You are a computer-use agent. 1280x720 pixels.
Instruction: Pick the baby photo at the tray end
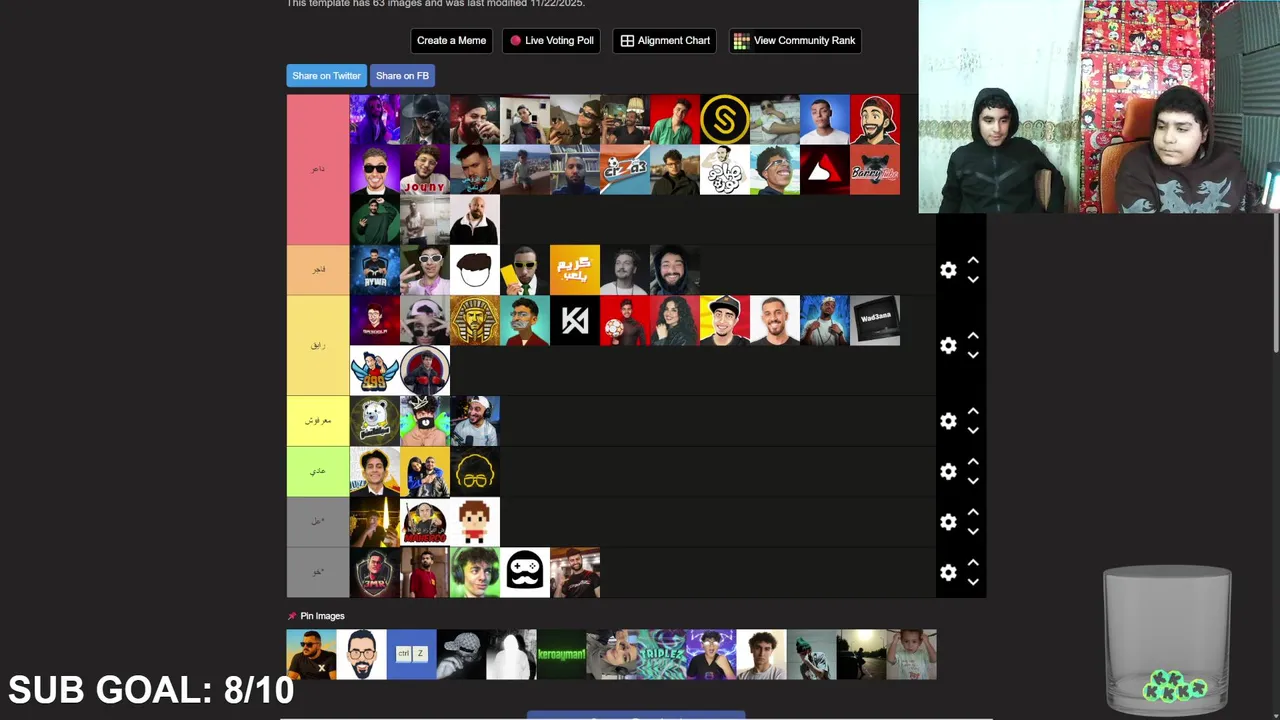[x=912, y=655]
